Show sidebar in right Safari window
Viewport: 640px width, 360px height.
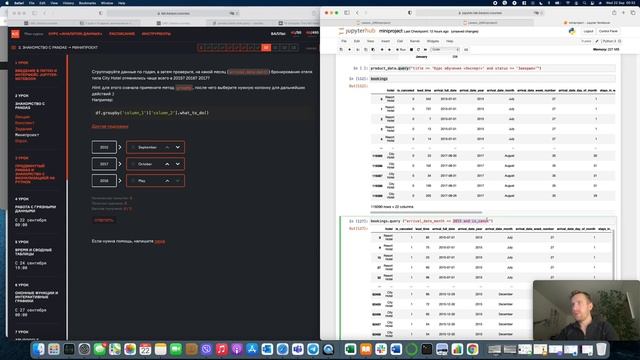(x=347, y=13)
